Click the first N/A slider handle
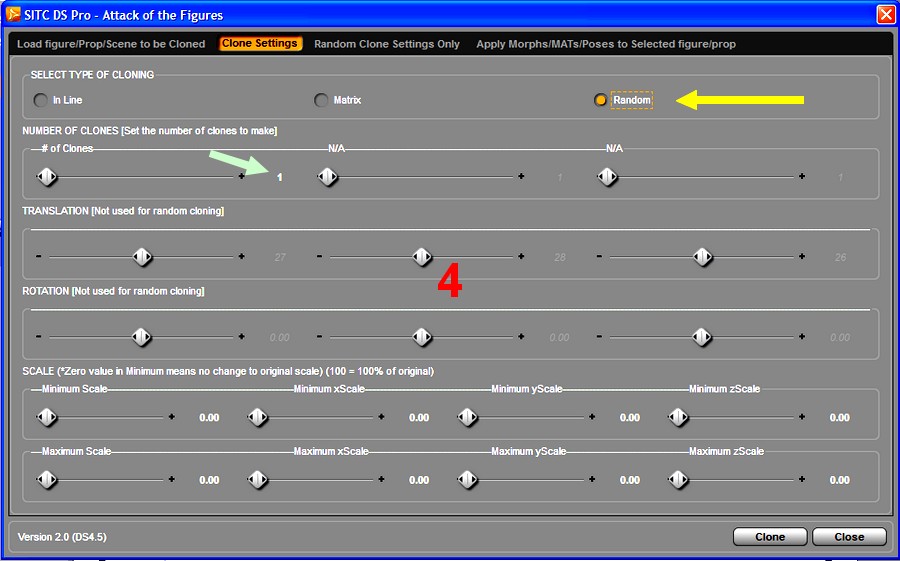The width and height of the screenshot is (900, 561). pos(328,177)
